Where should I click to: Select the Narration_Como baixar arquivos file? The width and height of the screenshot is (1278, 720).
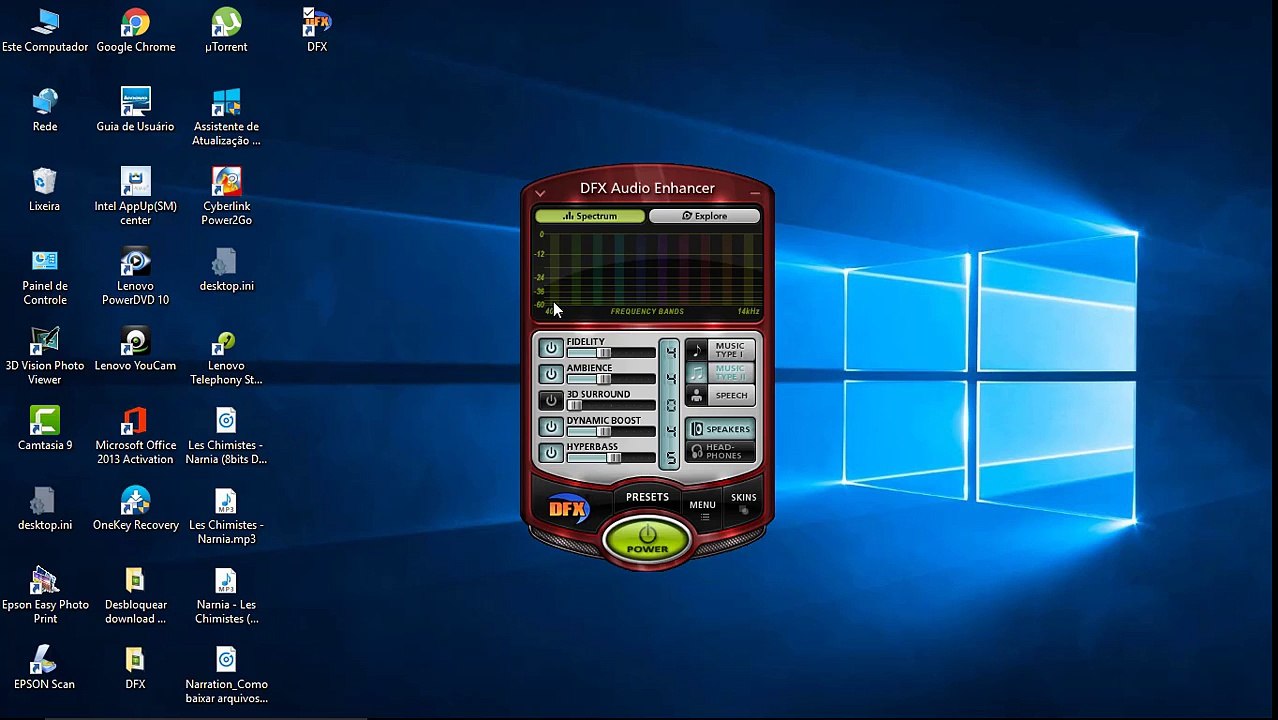click(x=226, y=675)
